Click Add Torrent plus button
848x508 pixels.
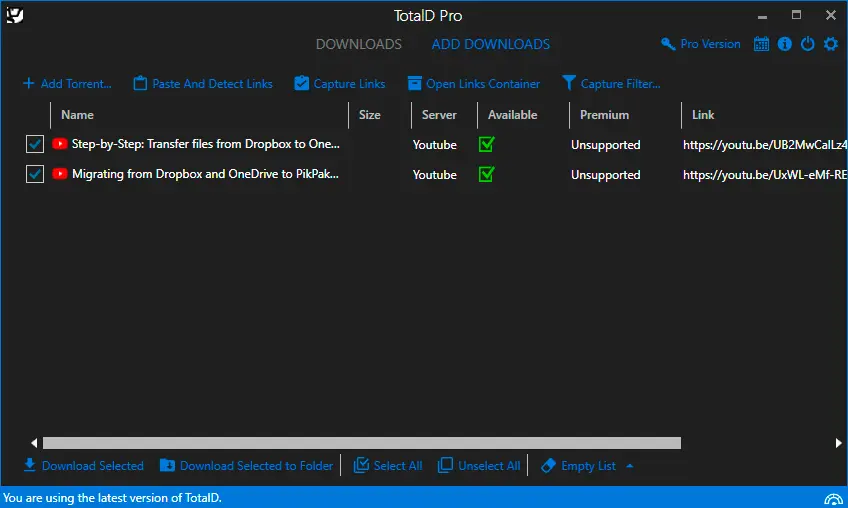pos(67,83)
